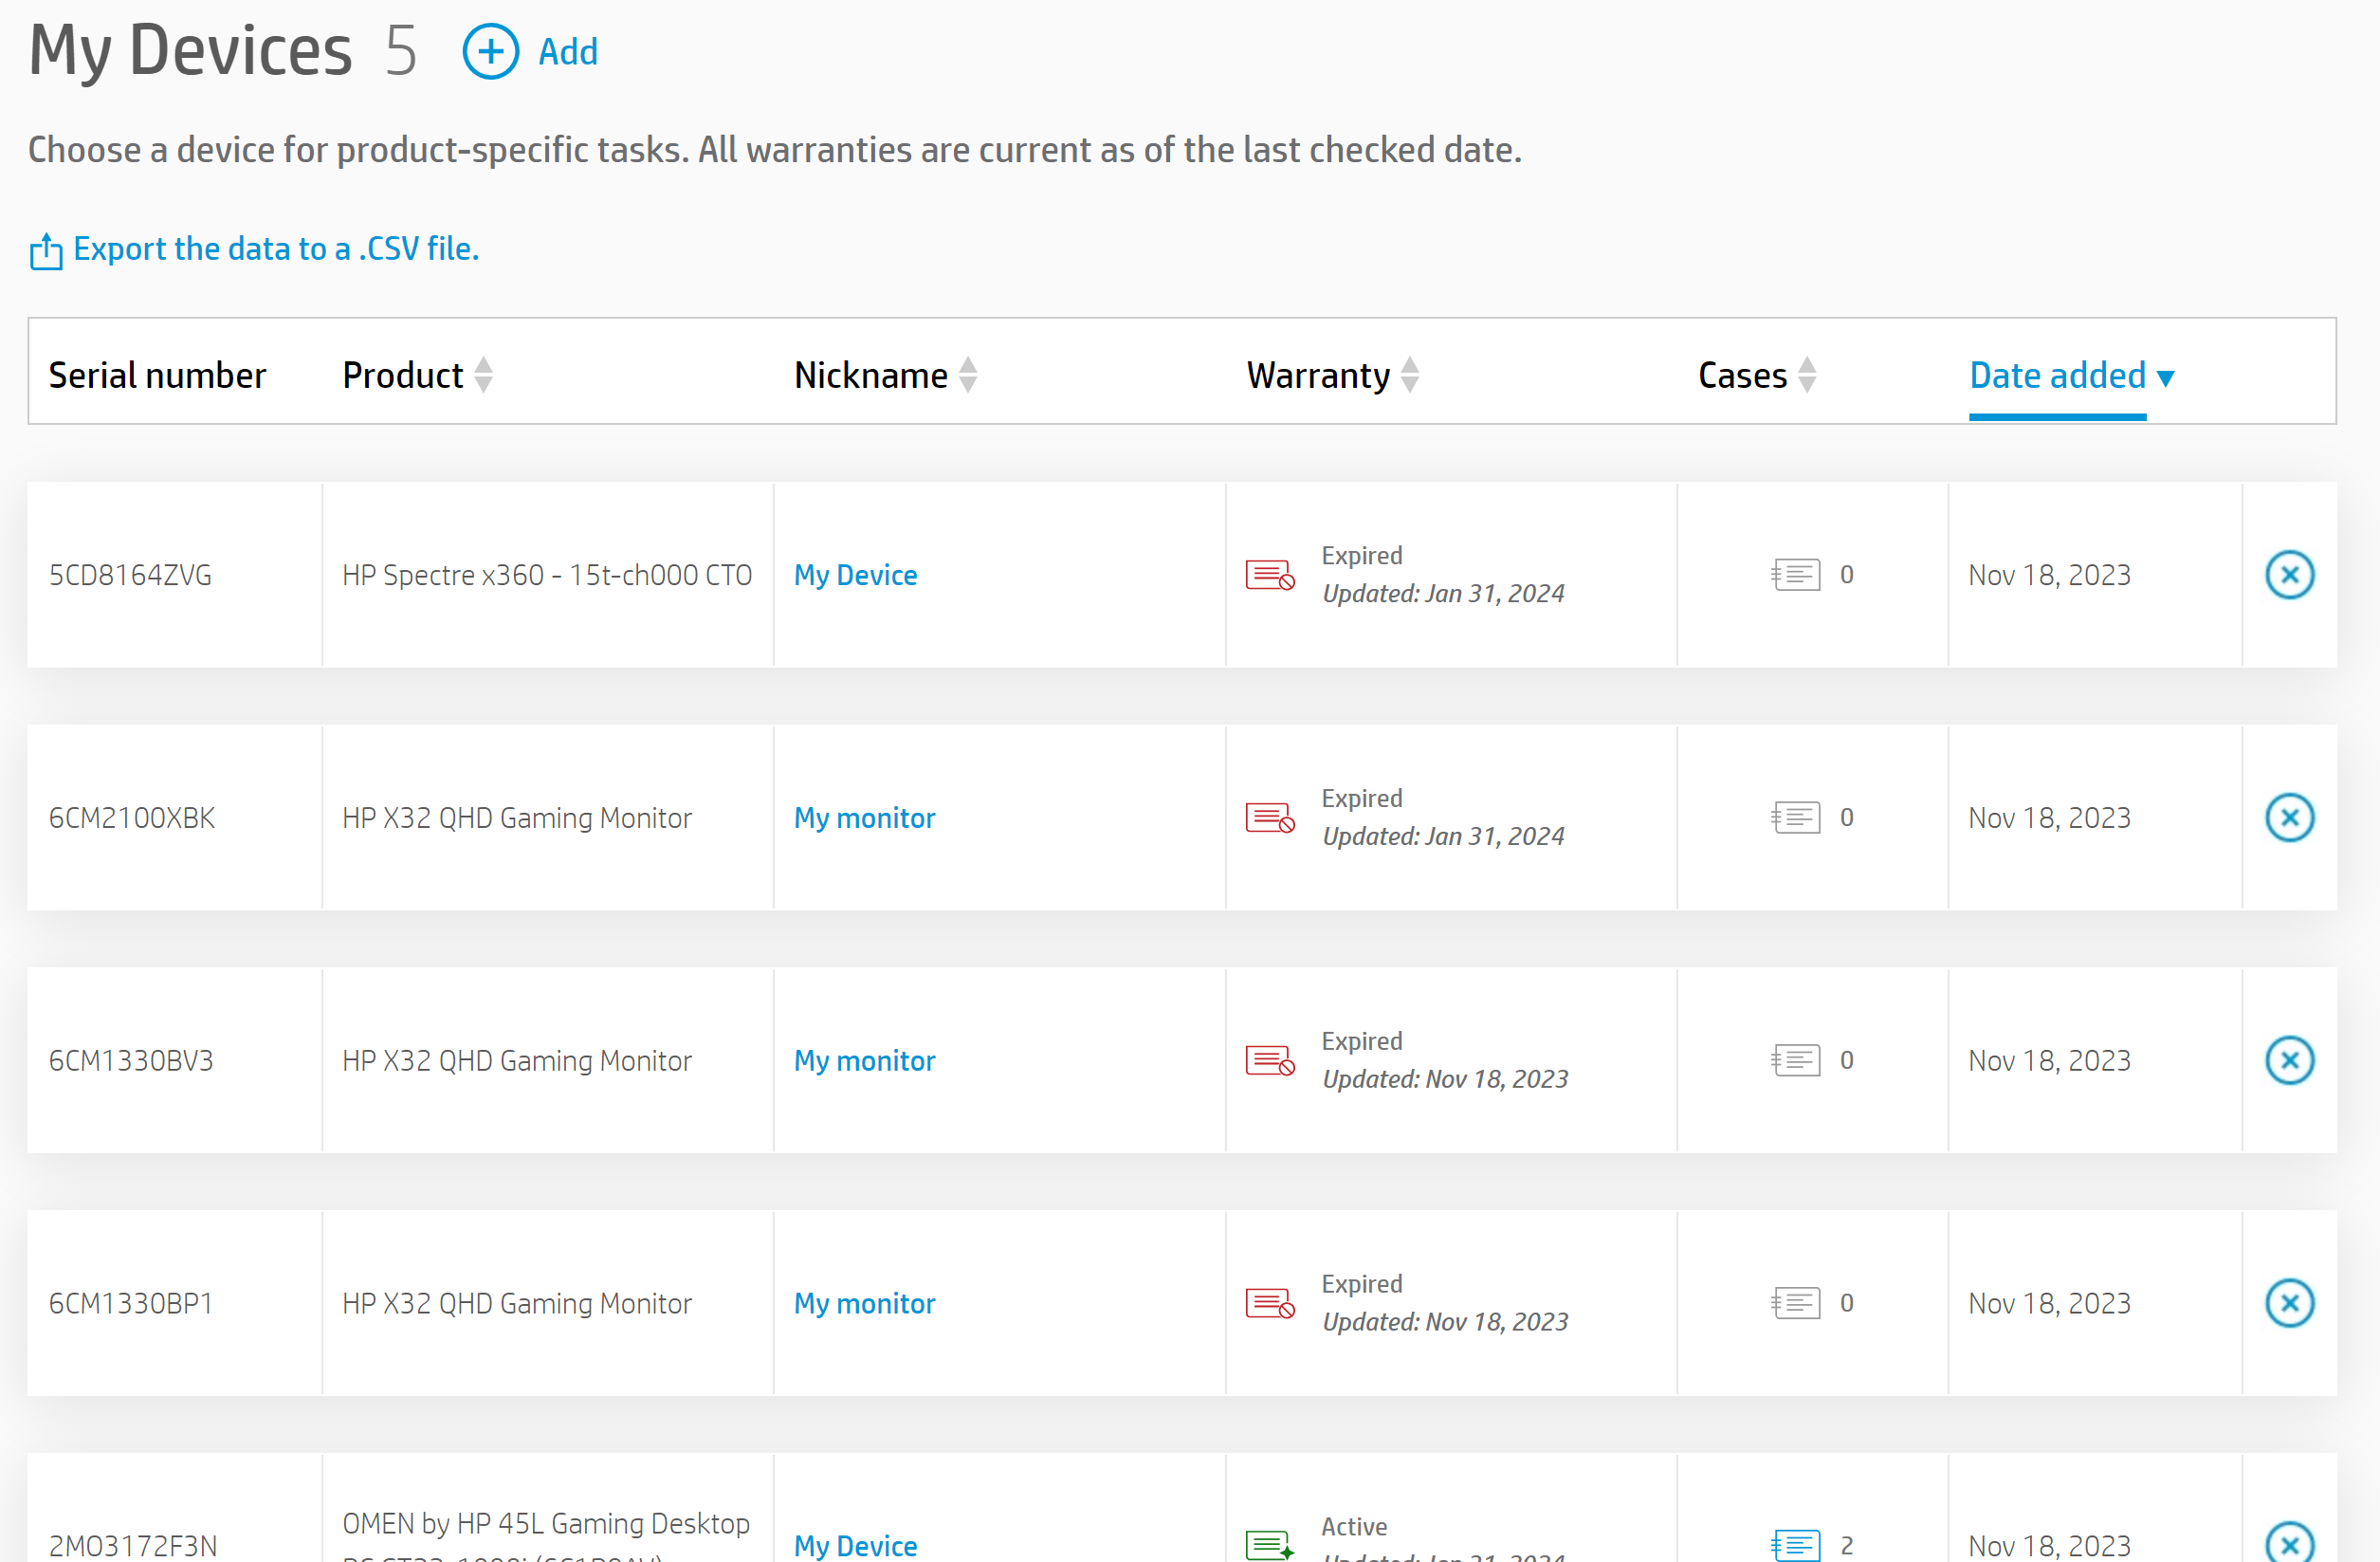Click the Add device plus icon
The image size is (2380, 1562).
[x=490, y=51]
